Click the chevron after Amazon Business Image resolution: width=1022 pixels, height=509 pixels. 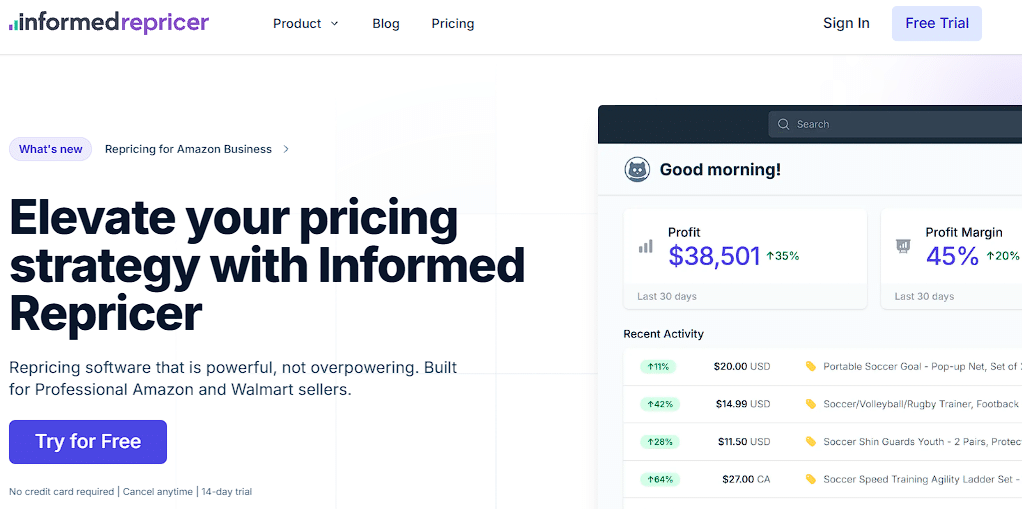point(286,149)
